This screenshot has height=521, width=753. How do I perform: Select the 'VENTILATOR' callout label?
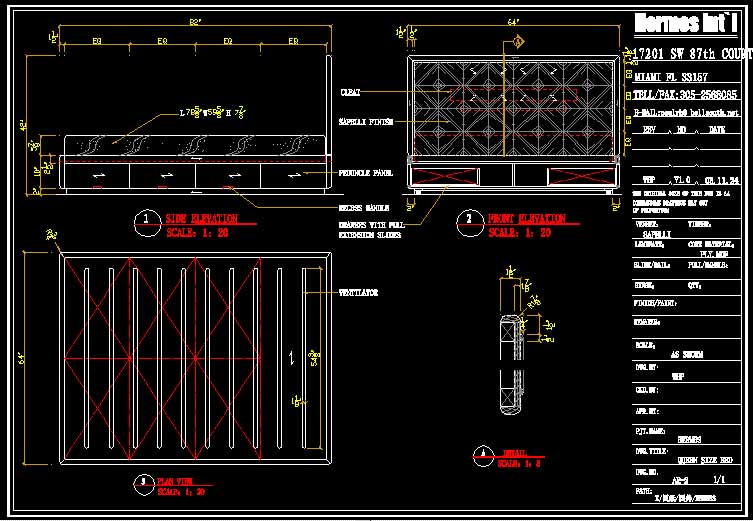click(358, 292)
